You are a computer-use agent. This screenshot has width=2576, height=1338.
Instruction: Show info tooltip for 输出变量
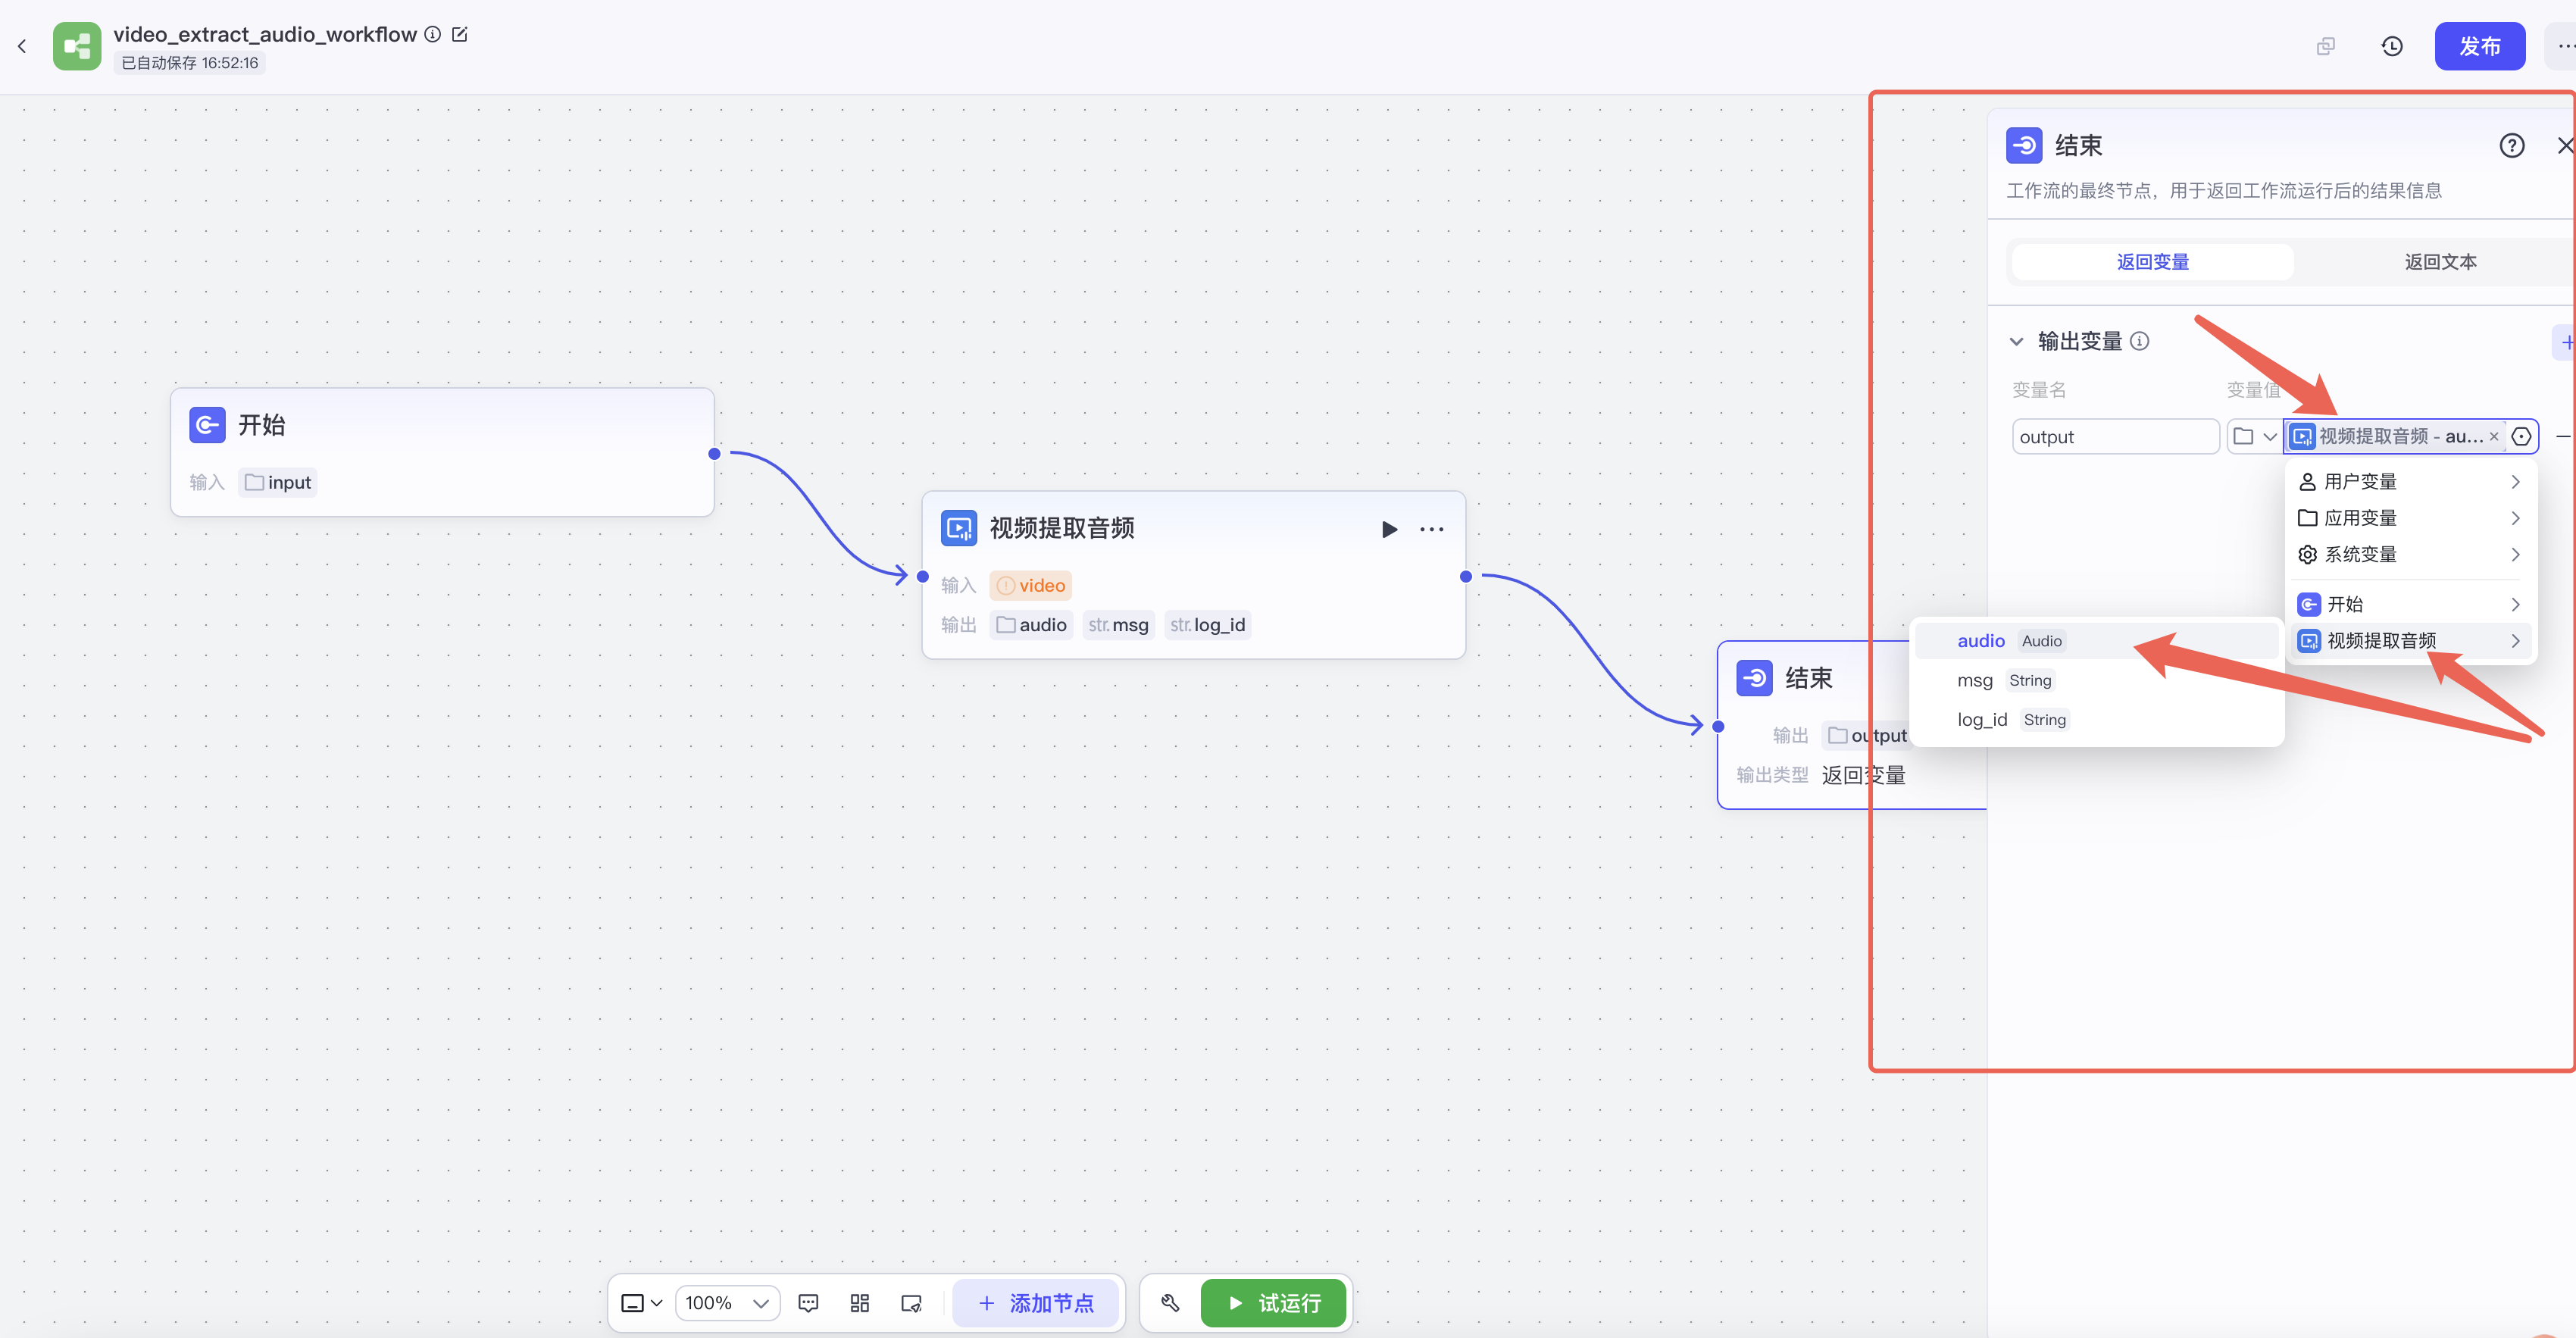click(2140, 341)
